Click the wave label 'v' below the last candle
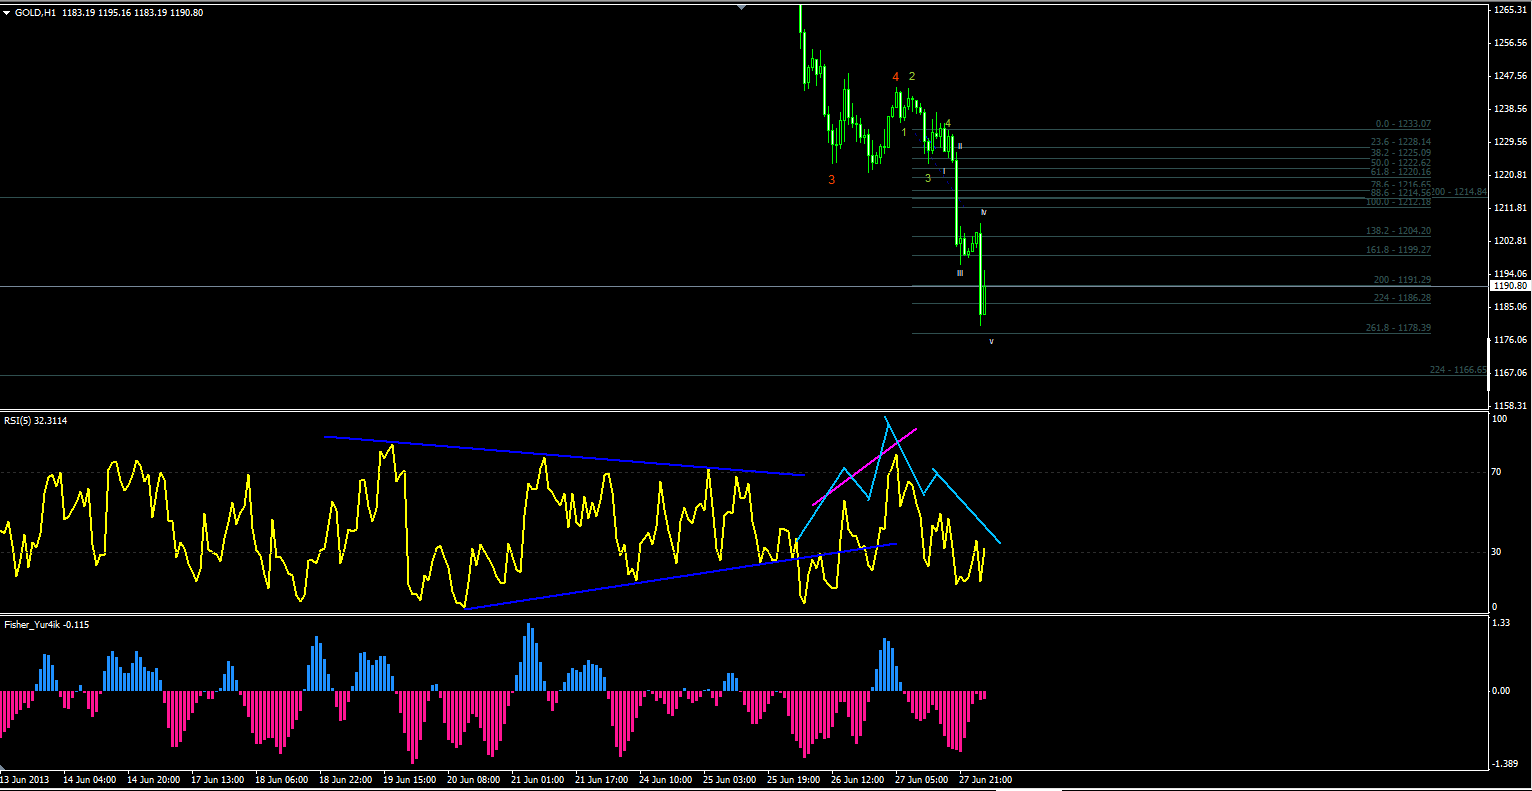 [991, 341]
